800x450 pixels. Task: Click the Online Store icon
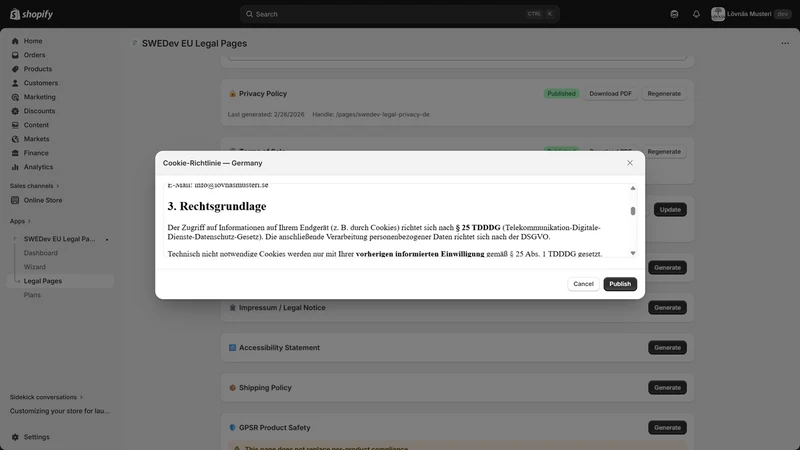coord(15,200)
